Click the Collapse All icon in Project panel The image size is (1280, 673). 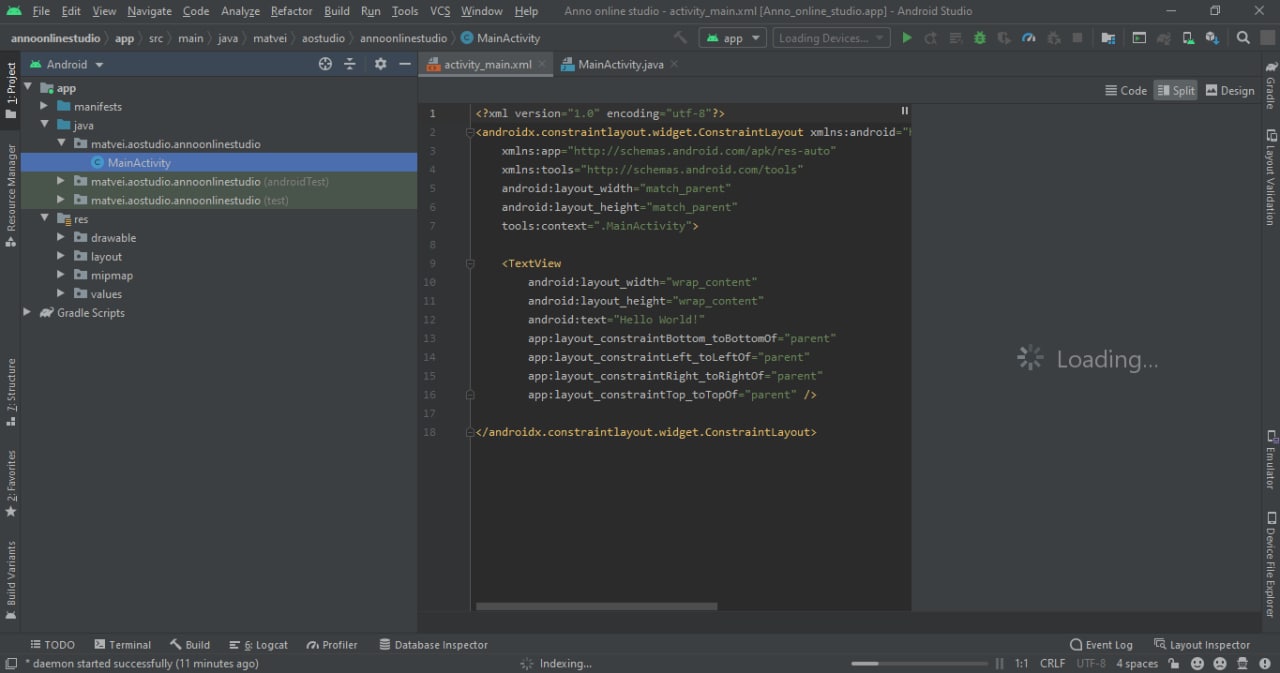pos(350,64)
